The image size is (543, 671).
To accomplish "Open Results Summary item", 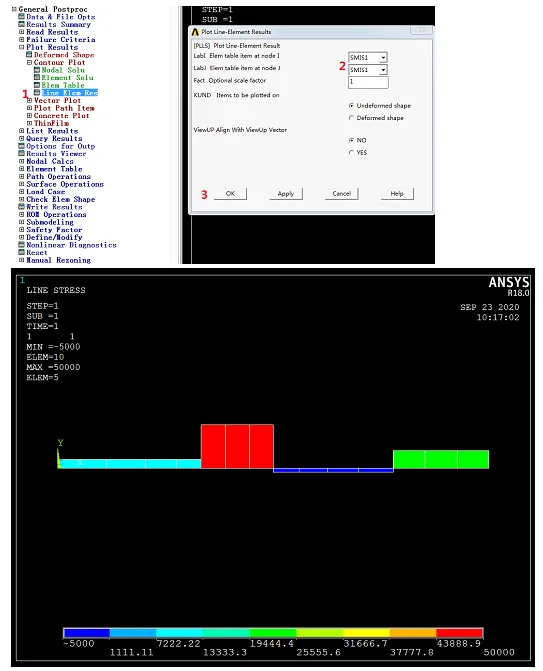I will point(58,24).
